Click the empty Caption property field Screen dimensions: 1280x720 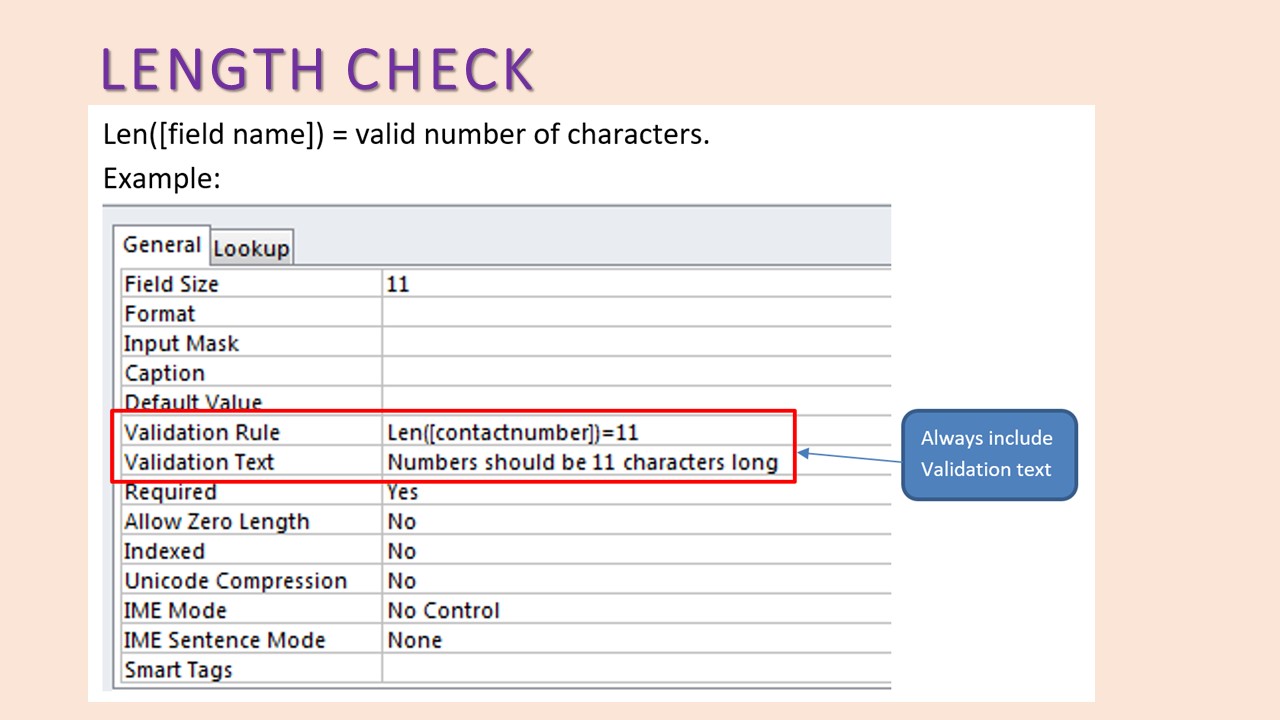point(635,373)
